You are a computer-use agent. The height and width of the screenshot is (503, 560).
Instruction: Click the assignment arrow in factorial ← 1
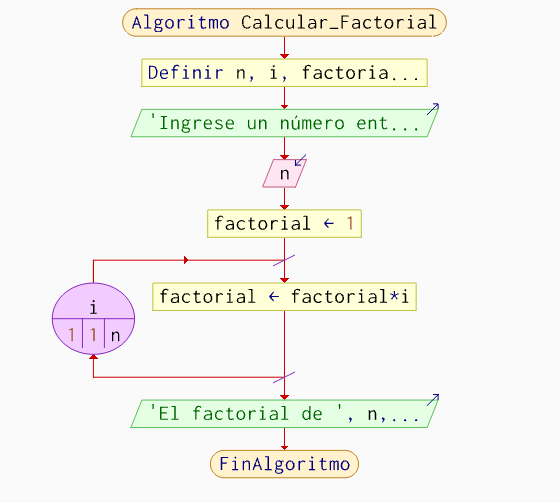pyautogui.click(x=329, y=224)
